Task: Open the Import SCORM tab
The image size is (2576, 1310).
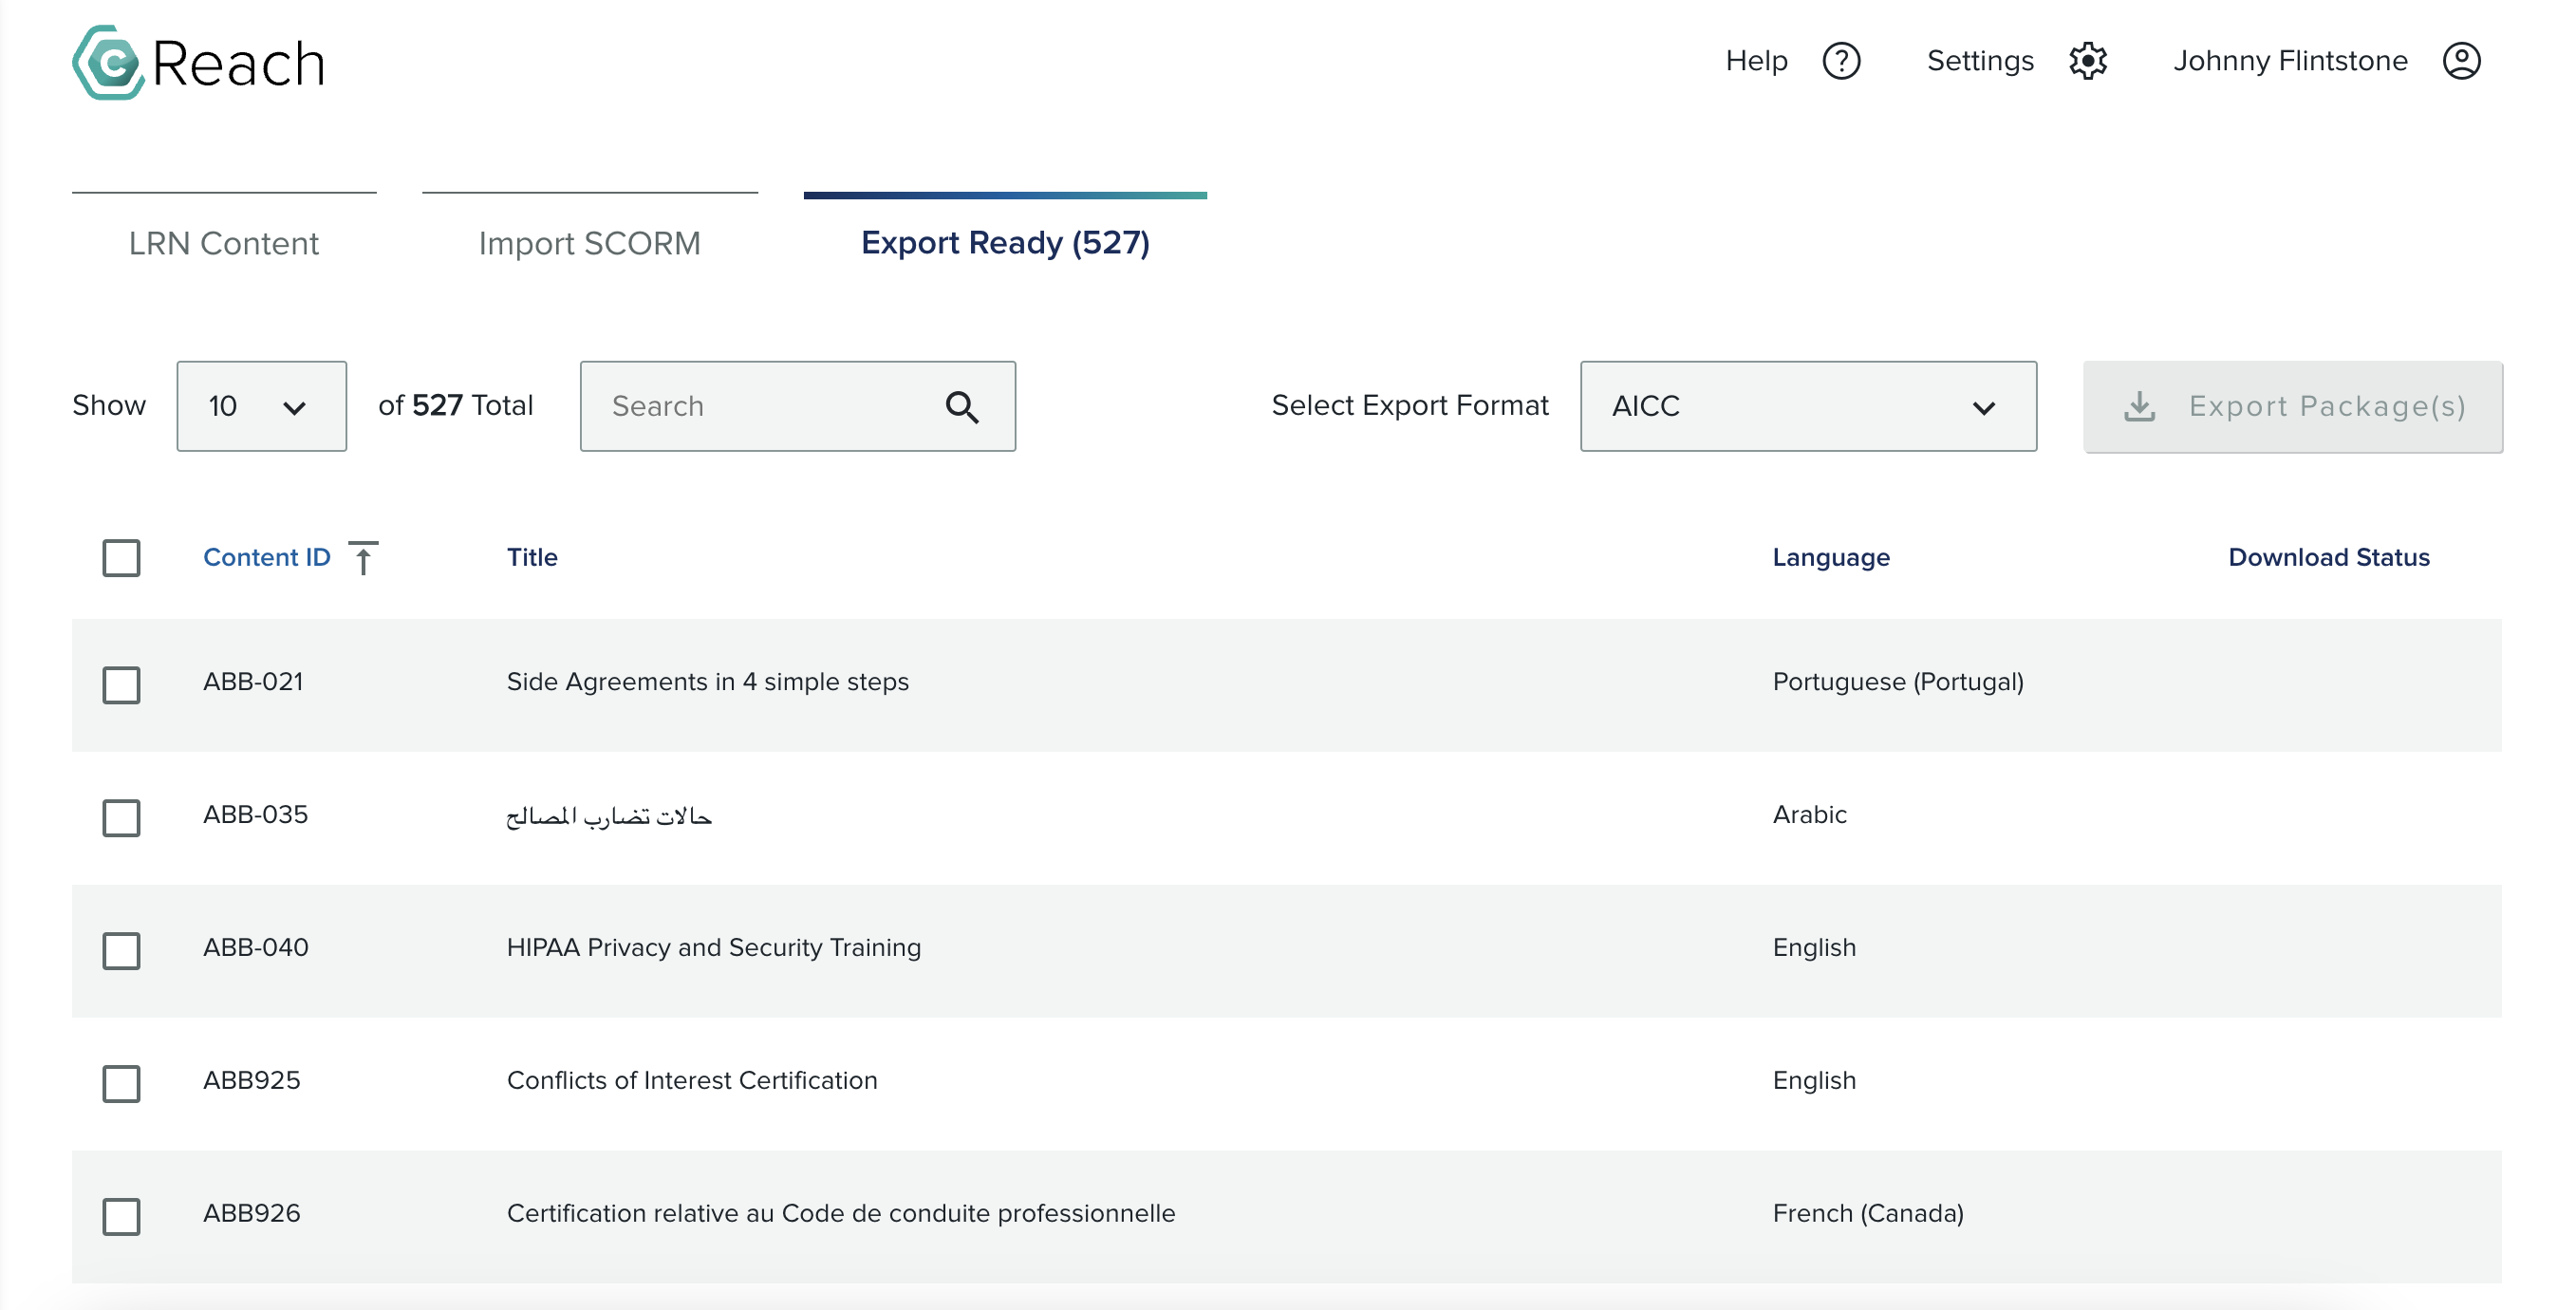Action: [x=590, y=242]
